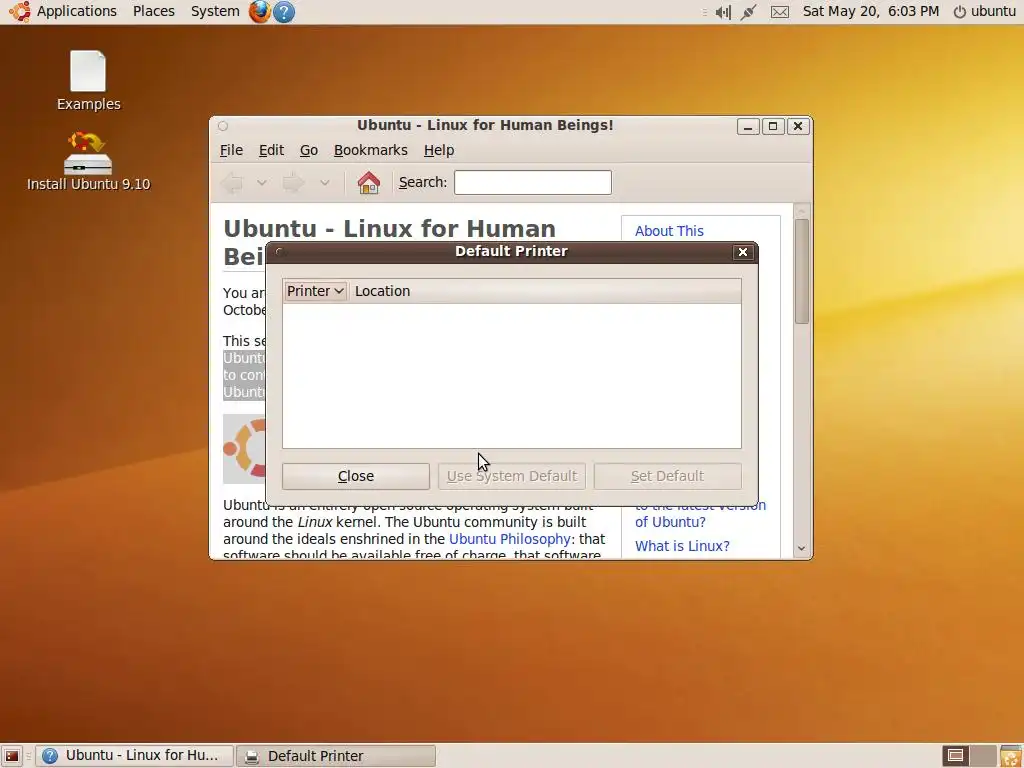Image resolution: width=1024 pixels, height=768 pixels.
Task: Launch the Install Ubuntu 9.10 icon
Action: pos(88,161)
